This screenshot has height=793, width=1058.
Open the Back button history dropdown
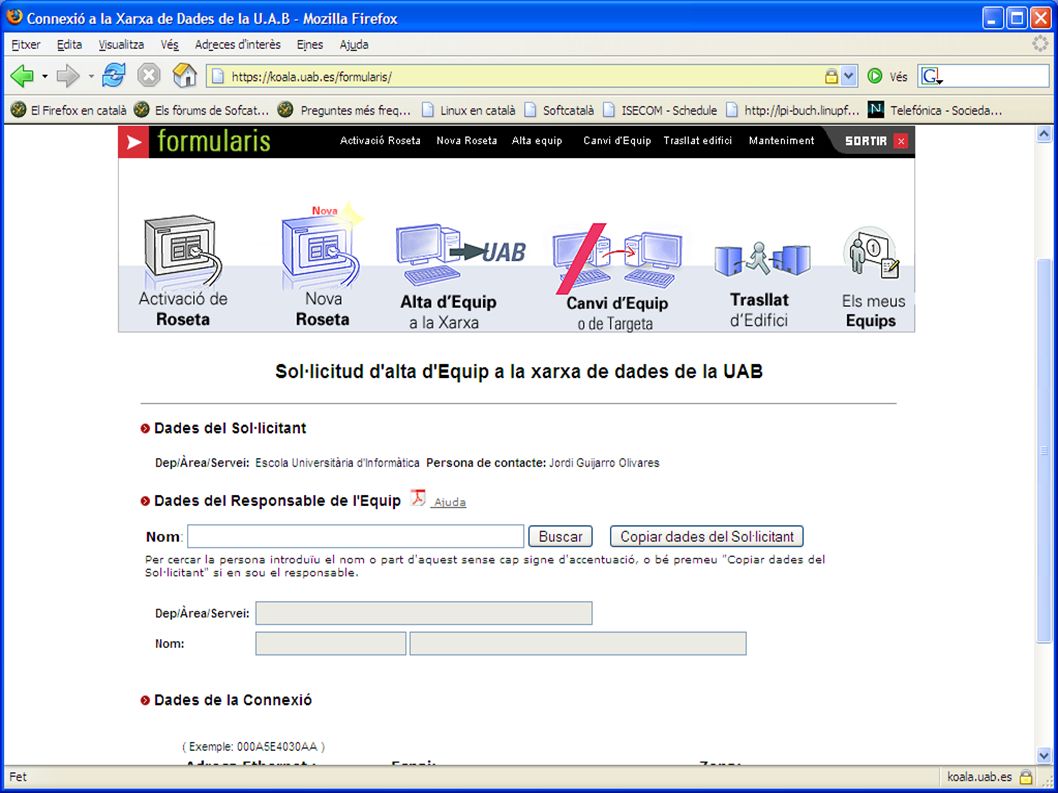pos(45,76)
